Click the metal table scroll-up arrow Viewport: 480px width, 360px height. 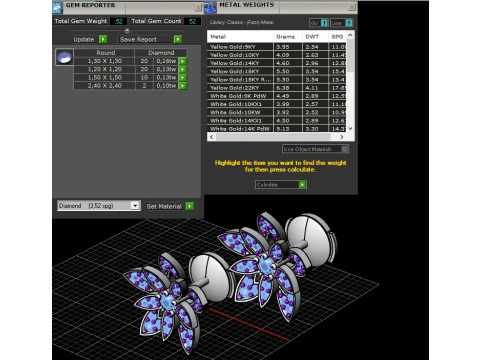[x=350, y=35]
